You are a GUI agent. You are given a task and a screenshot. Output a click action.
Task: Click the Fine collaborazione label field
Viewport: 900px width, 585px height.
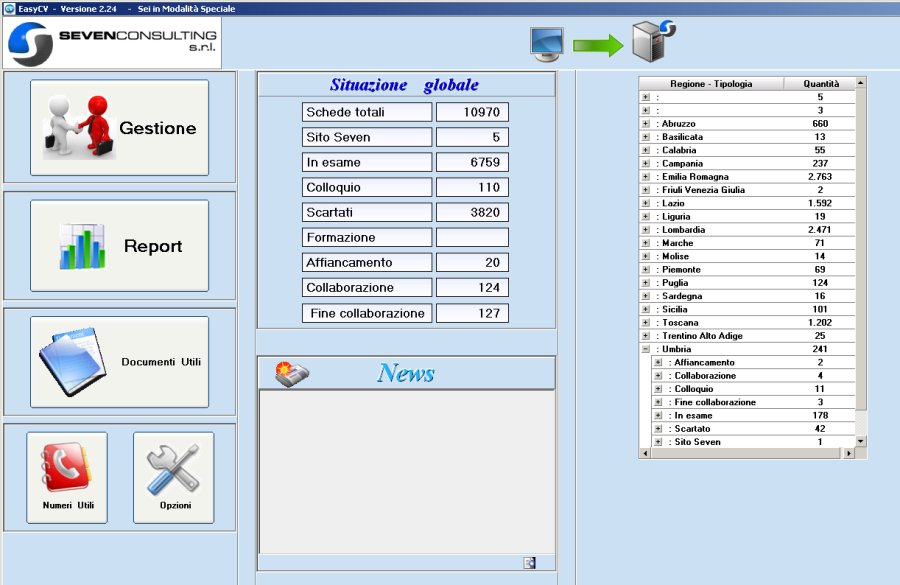coord(367,313)
